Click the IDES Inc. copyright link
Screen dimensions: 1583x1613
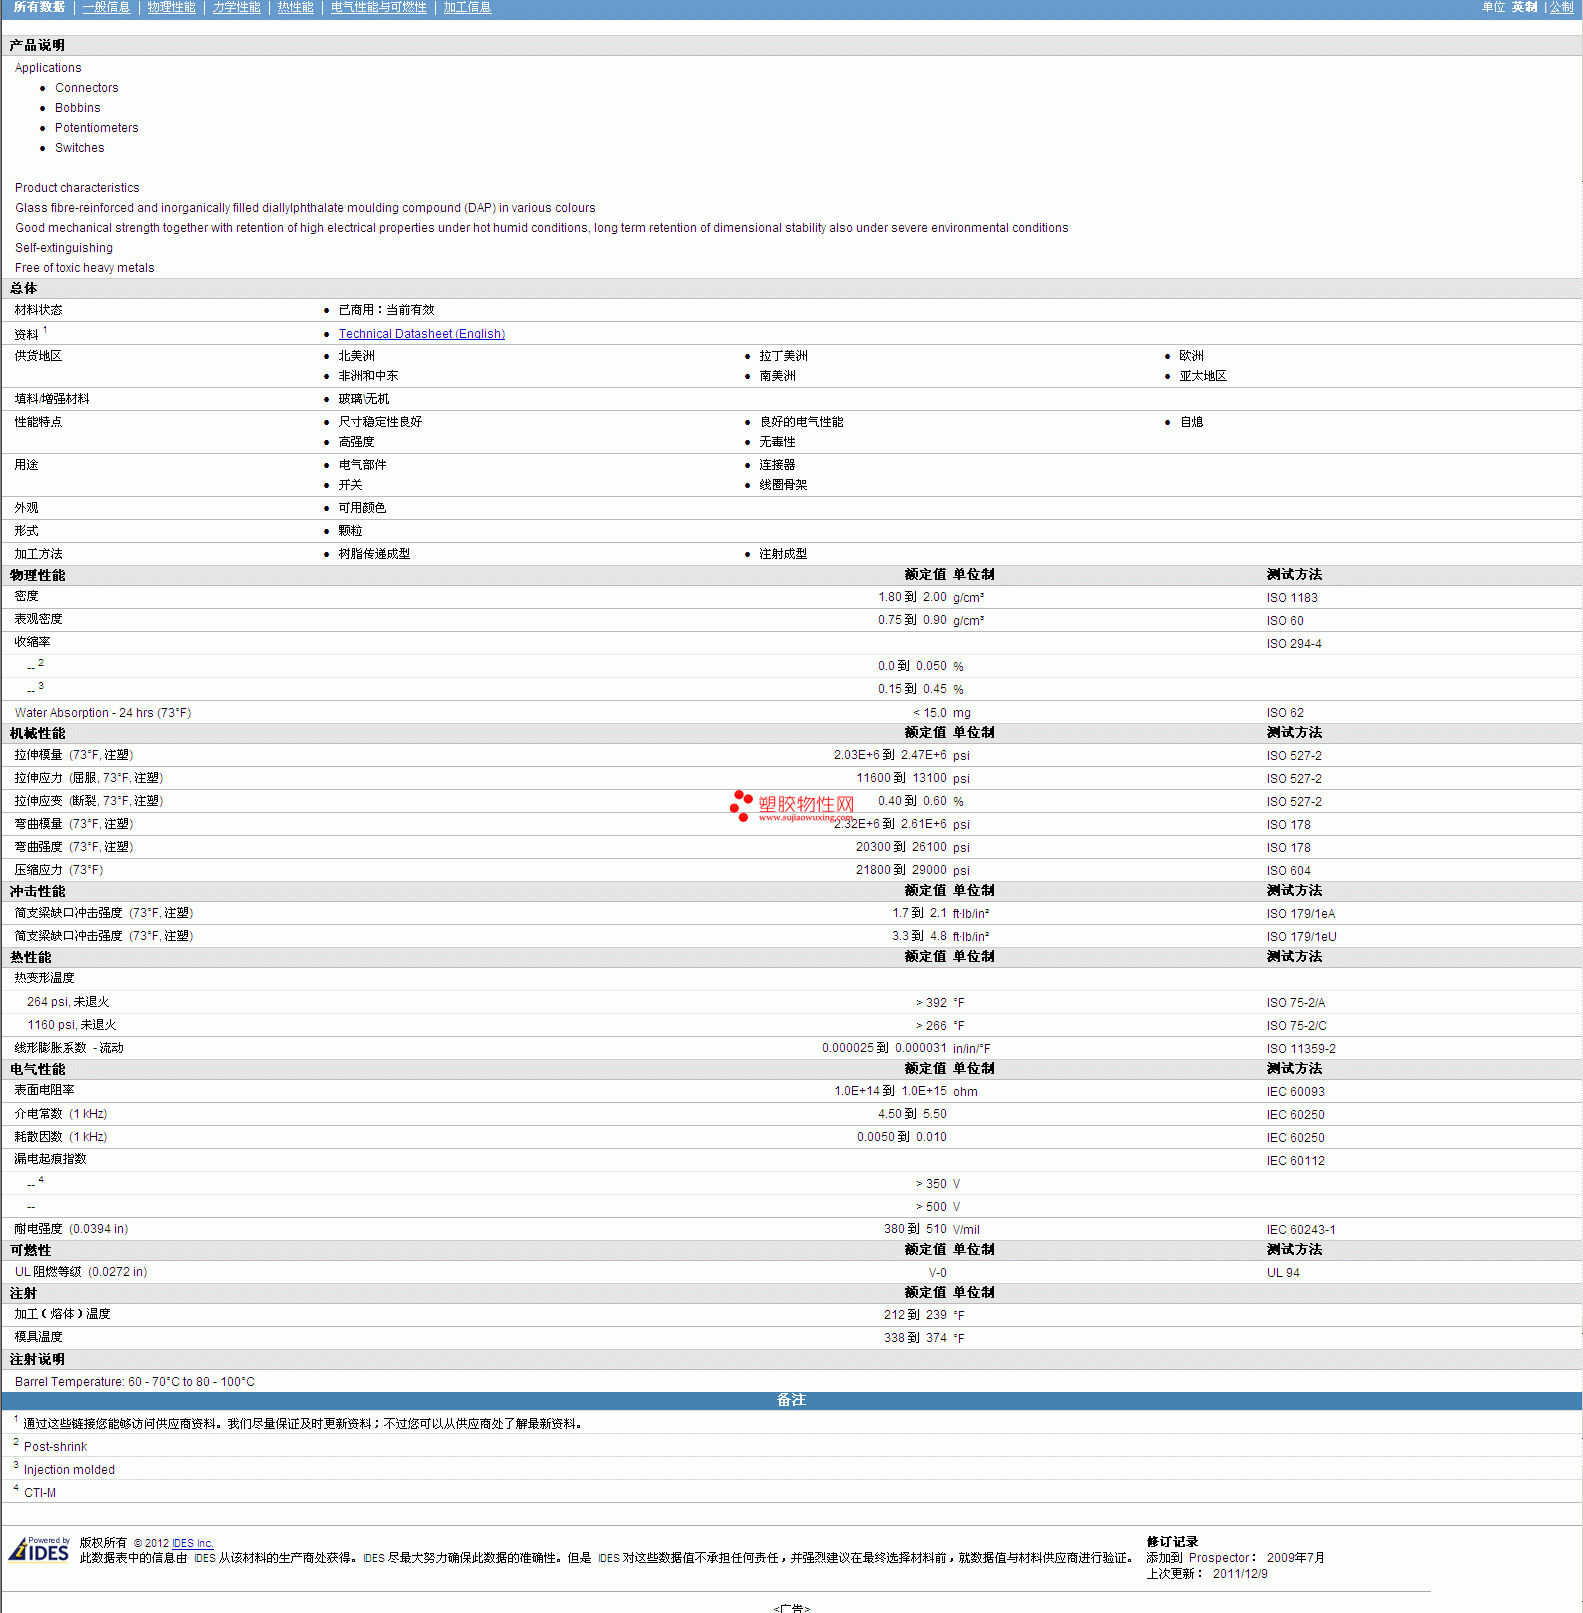click(193, 1543)
